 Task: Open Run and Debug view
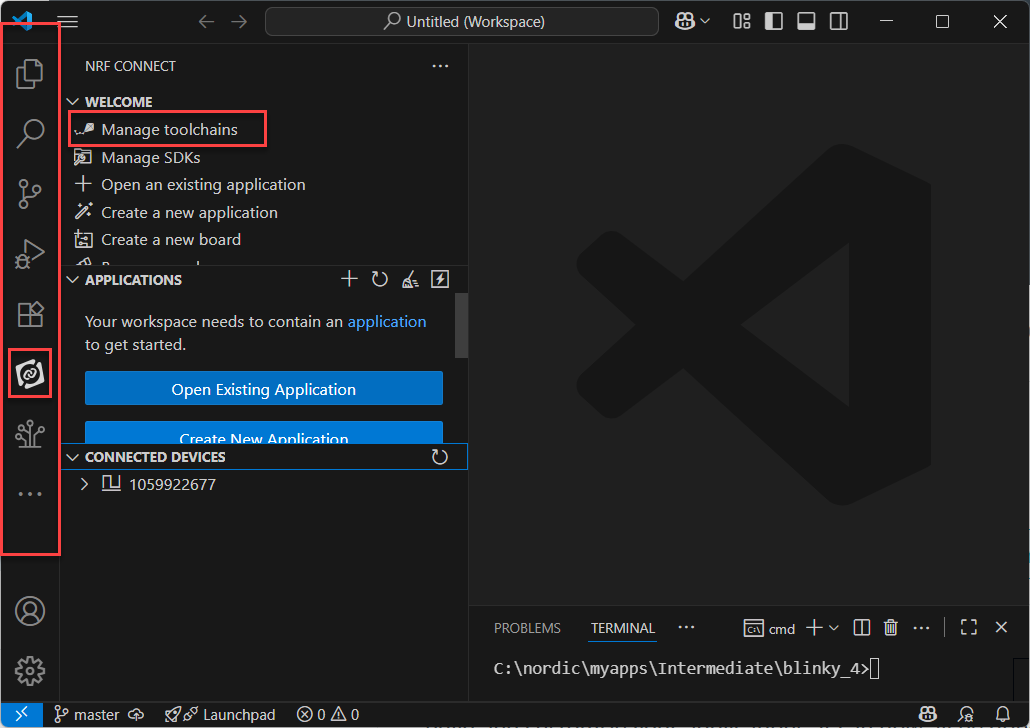coord(30,254)
